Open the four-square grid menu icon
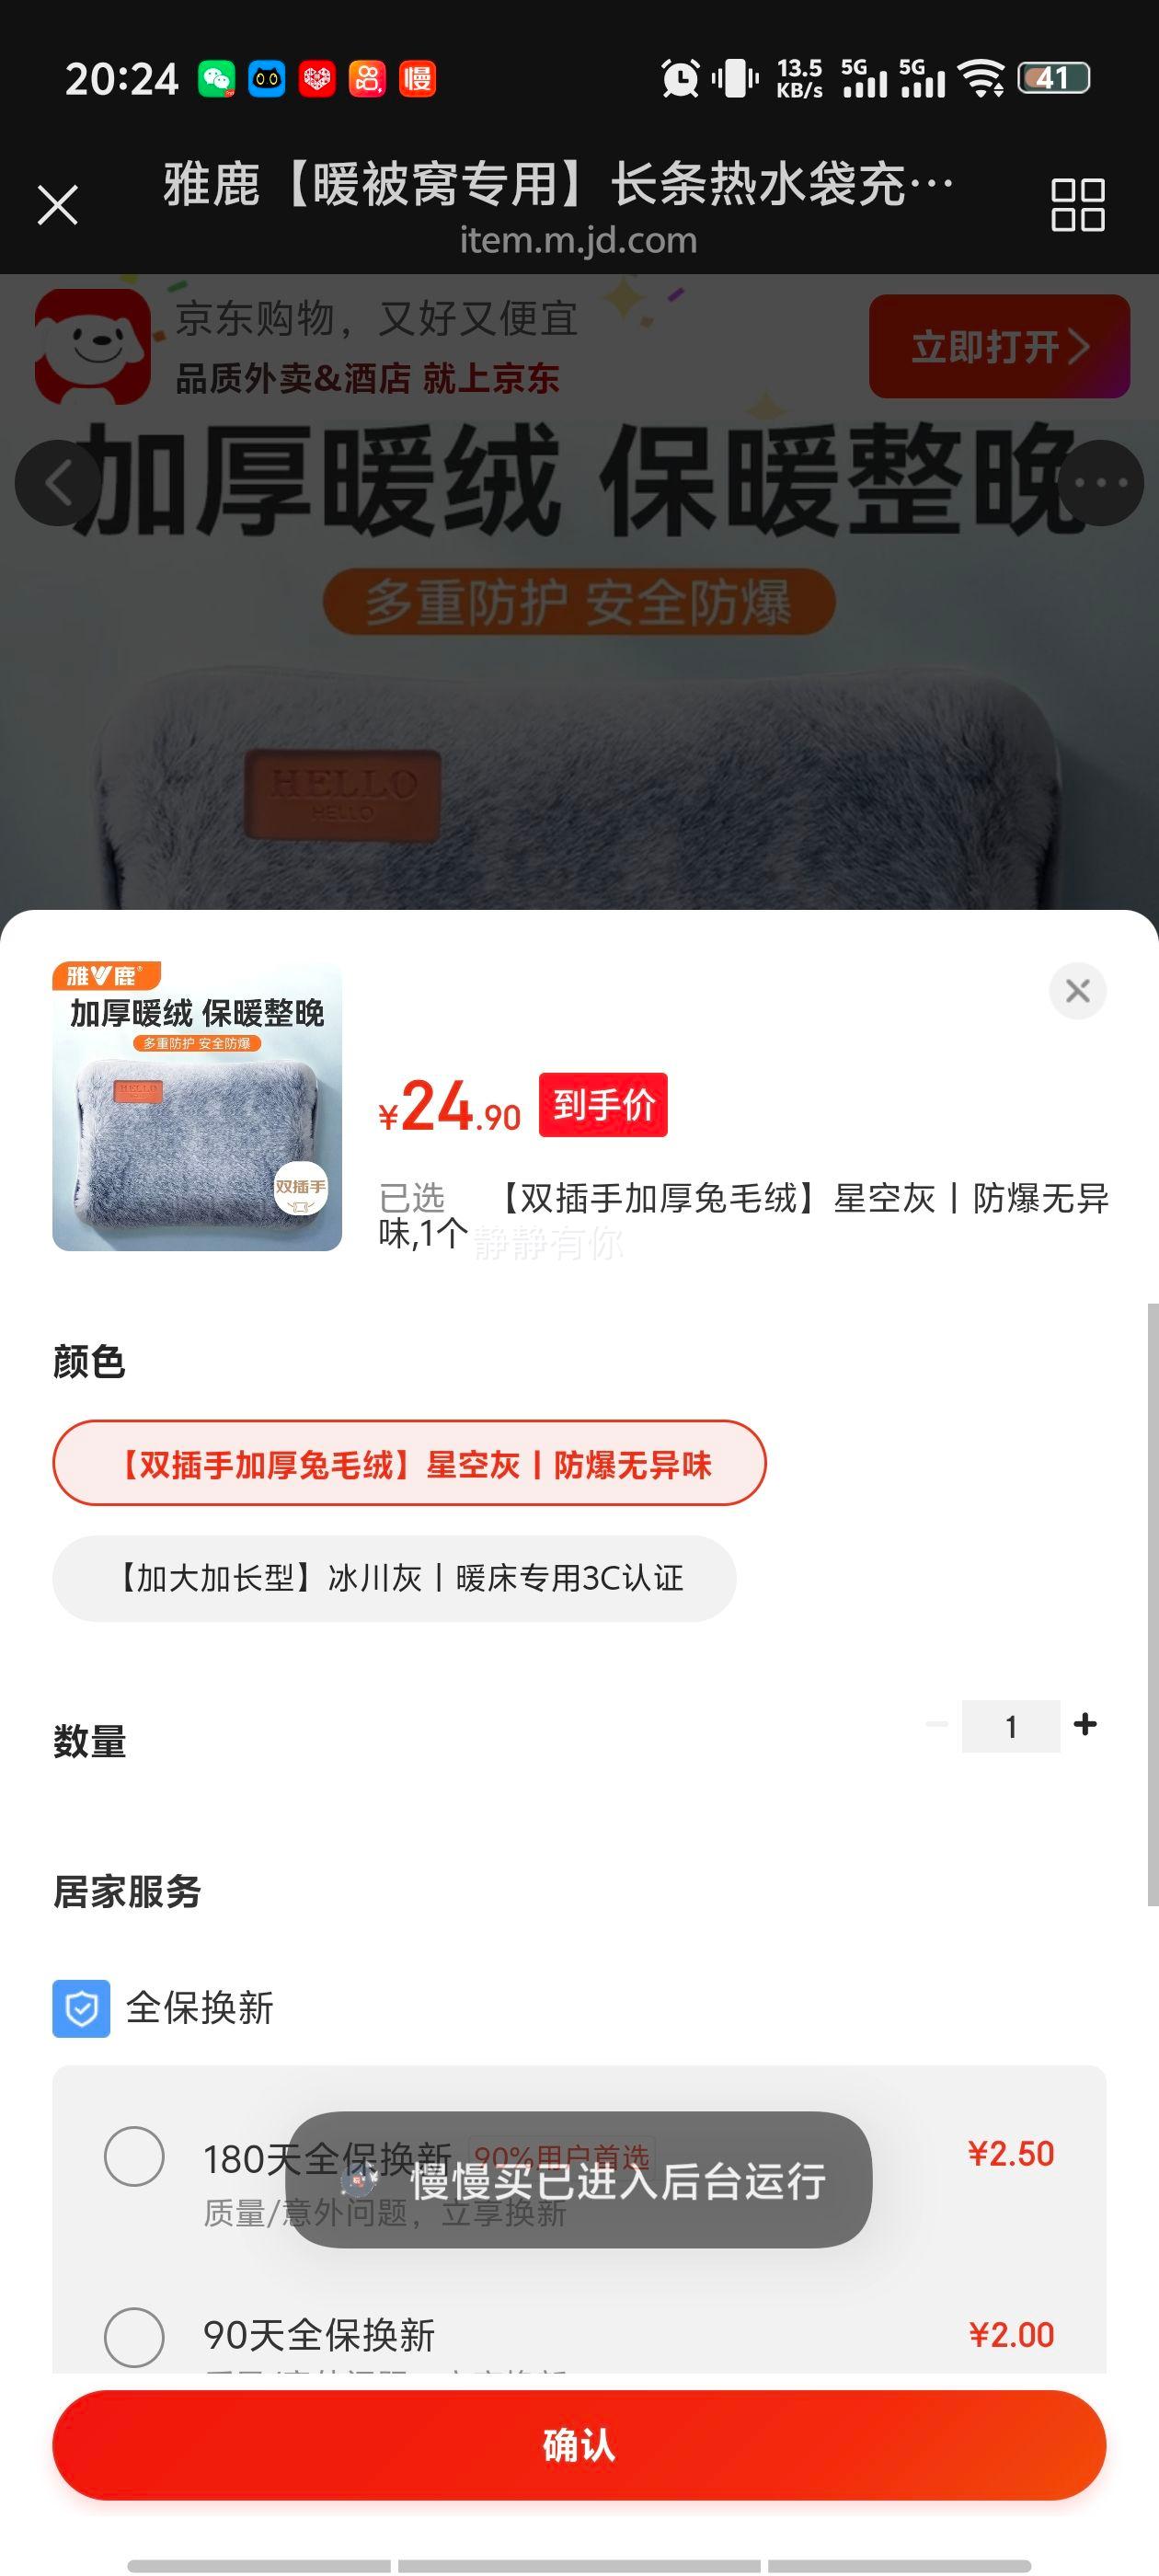1159x2576 pixels. pyautogui.click(x=1077, y=205)
